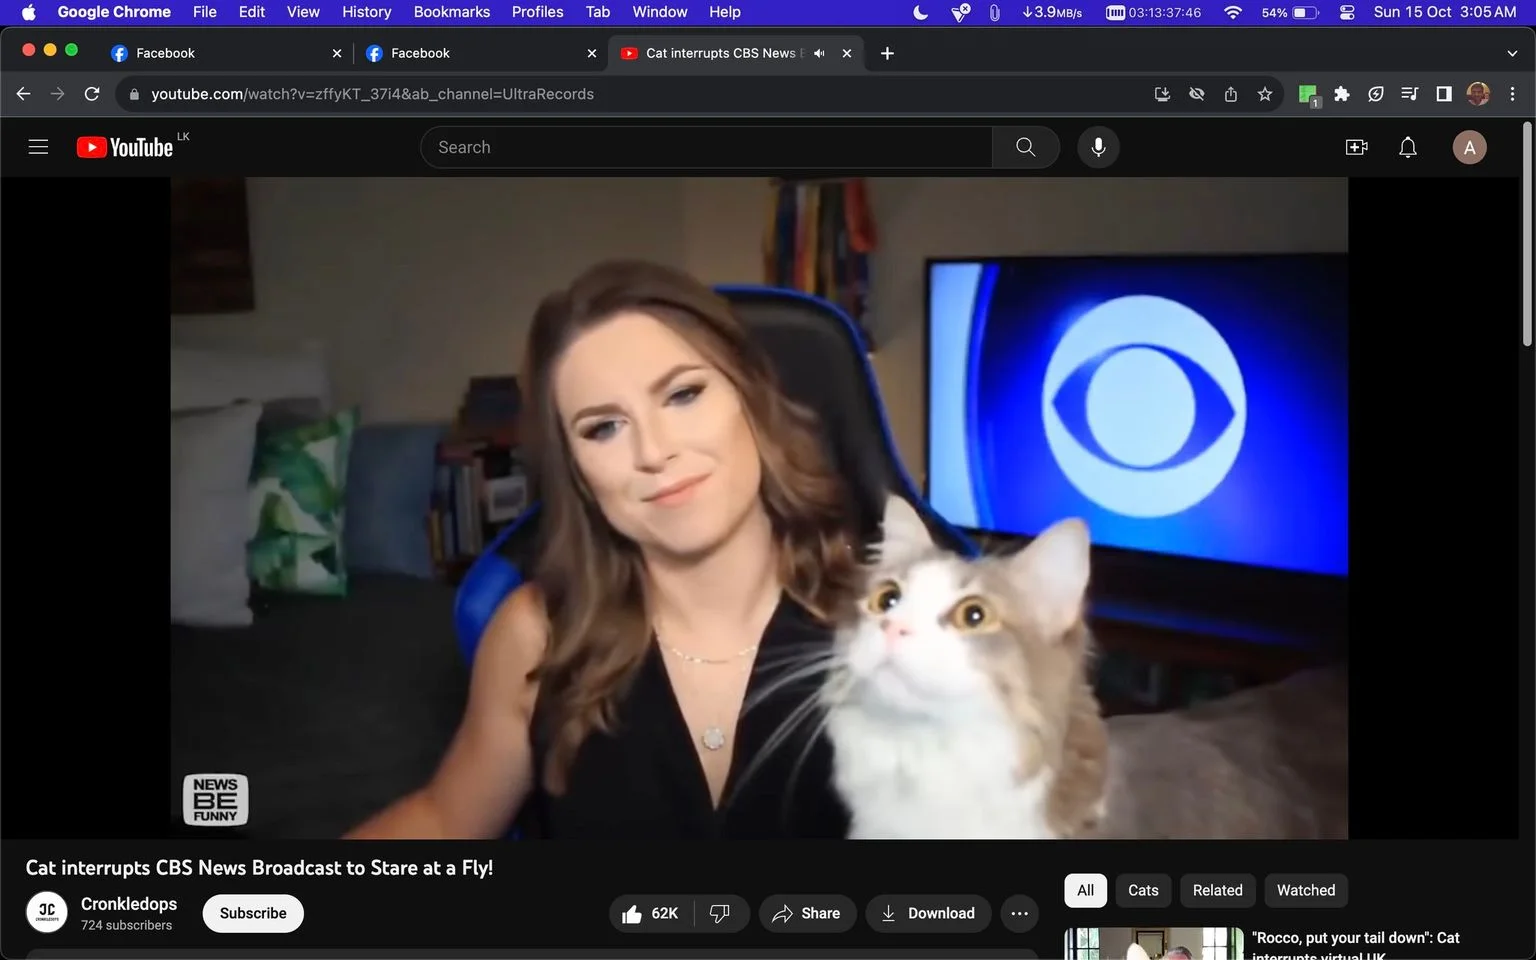Toggle Chrome side panel icon
The width and height of the screenshot is (1536, 960).
click(1444, 94)
